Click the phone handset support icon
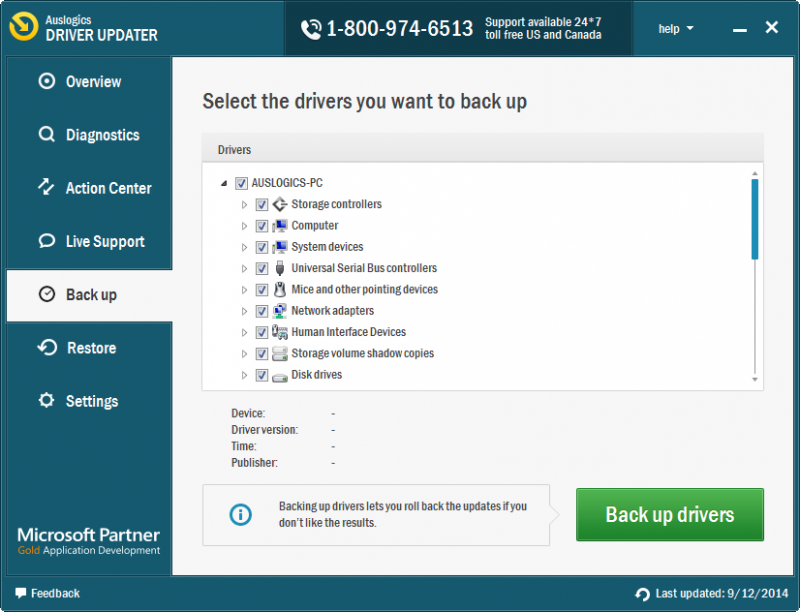Viewport: 800px width, 612px height. pos(311,29)
